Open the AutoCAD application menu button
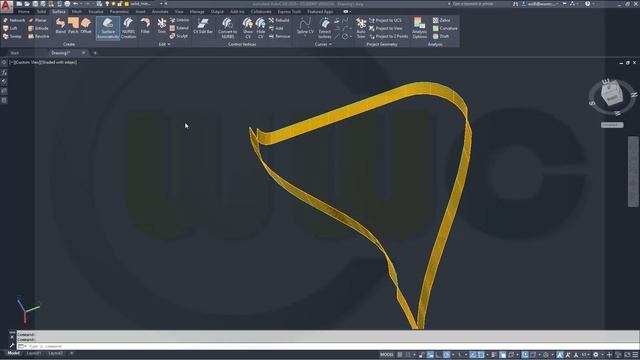The width and height of the screenshot is (640, 360). [6, 6]
